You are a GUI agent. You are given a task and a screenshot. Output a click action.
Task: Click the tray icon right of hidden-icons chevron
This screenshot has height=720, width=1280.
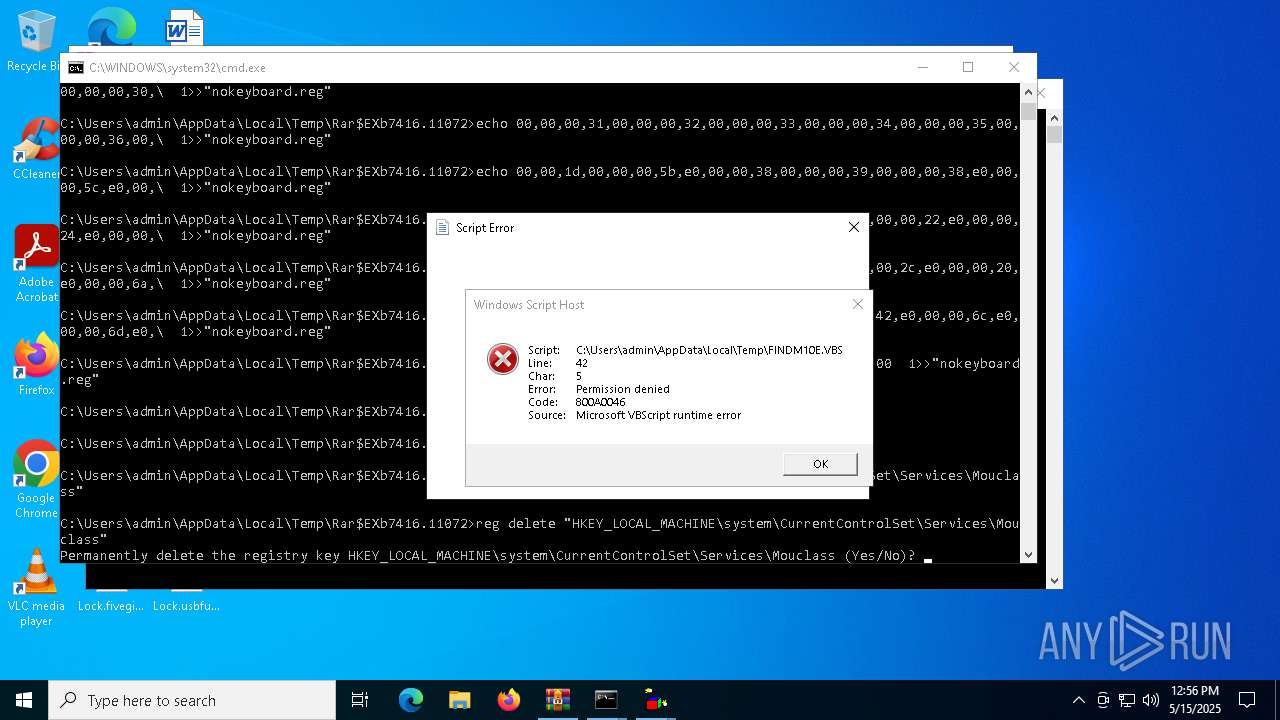click(1103, 700)
